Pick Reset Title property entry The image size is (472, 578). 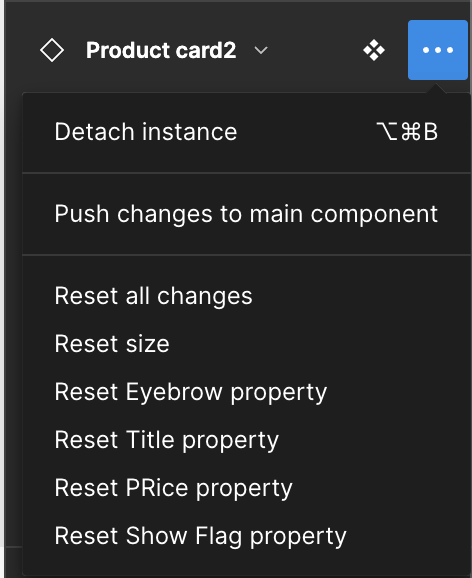pyautogui.click(x=246, y=440)
